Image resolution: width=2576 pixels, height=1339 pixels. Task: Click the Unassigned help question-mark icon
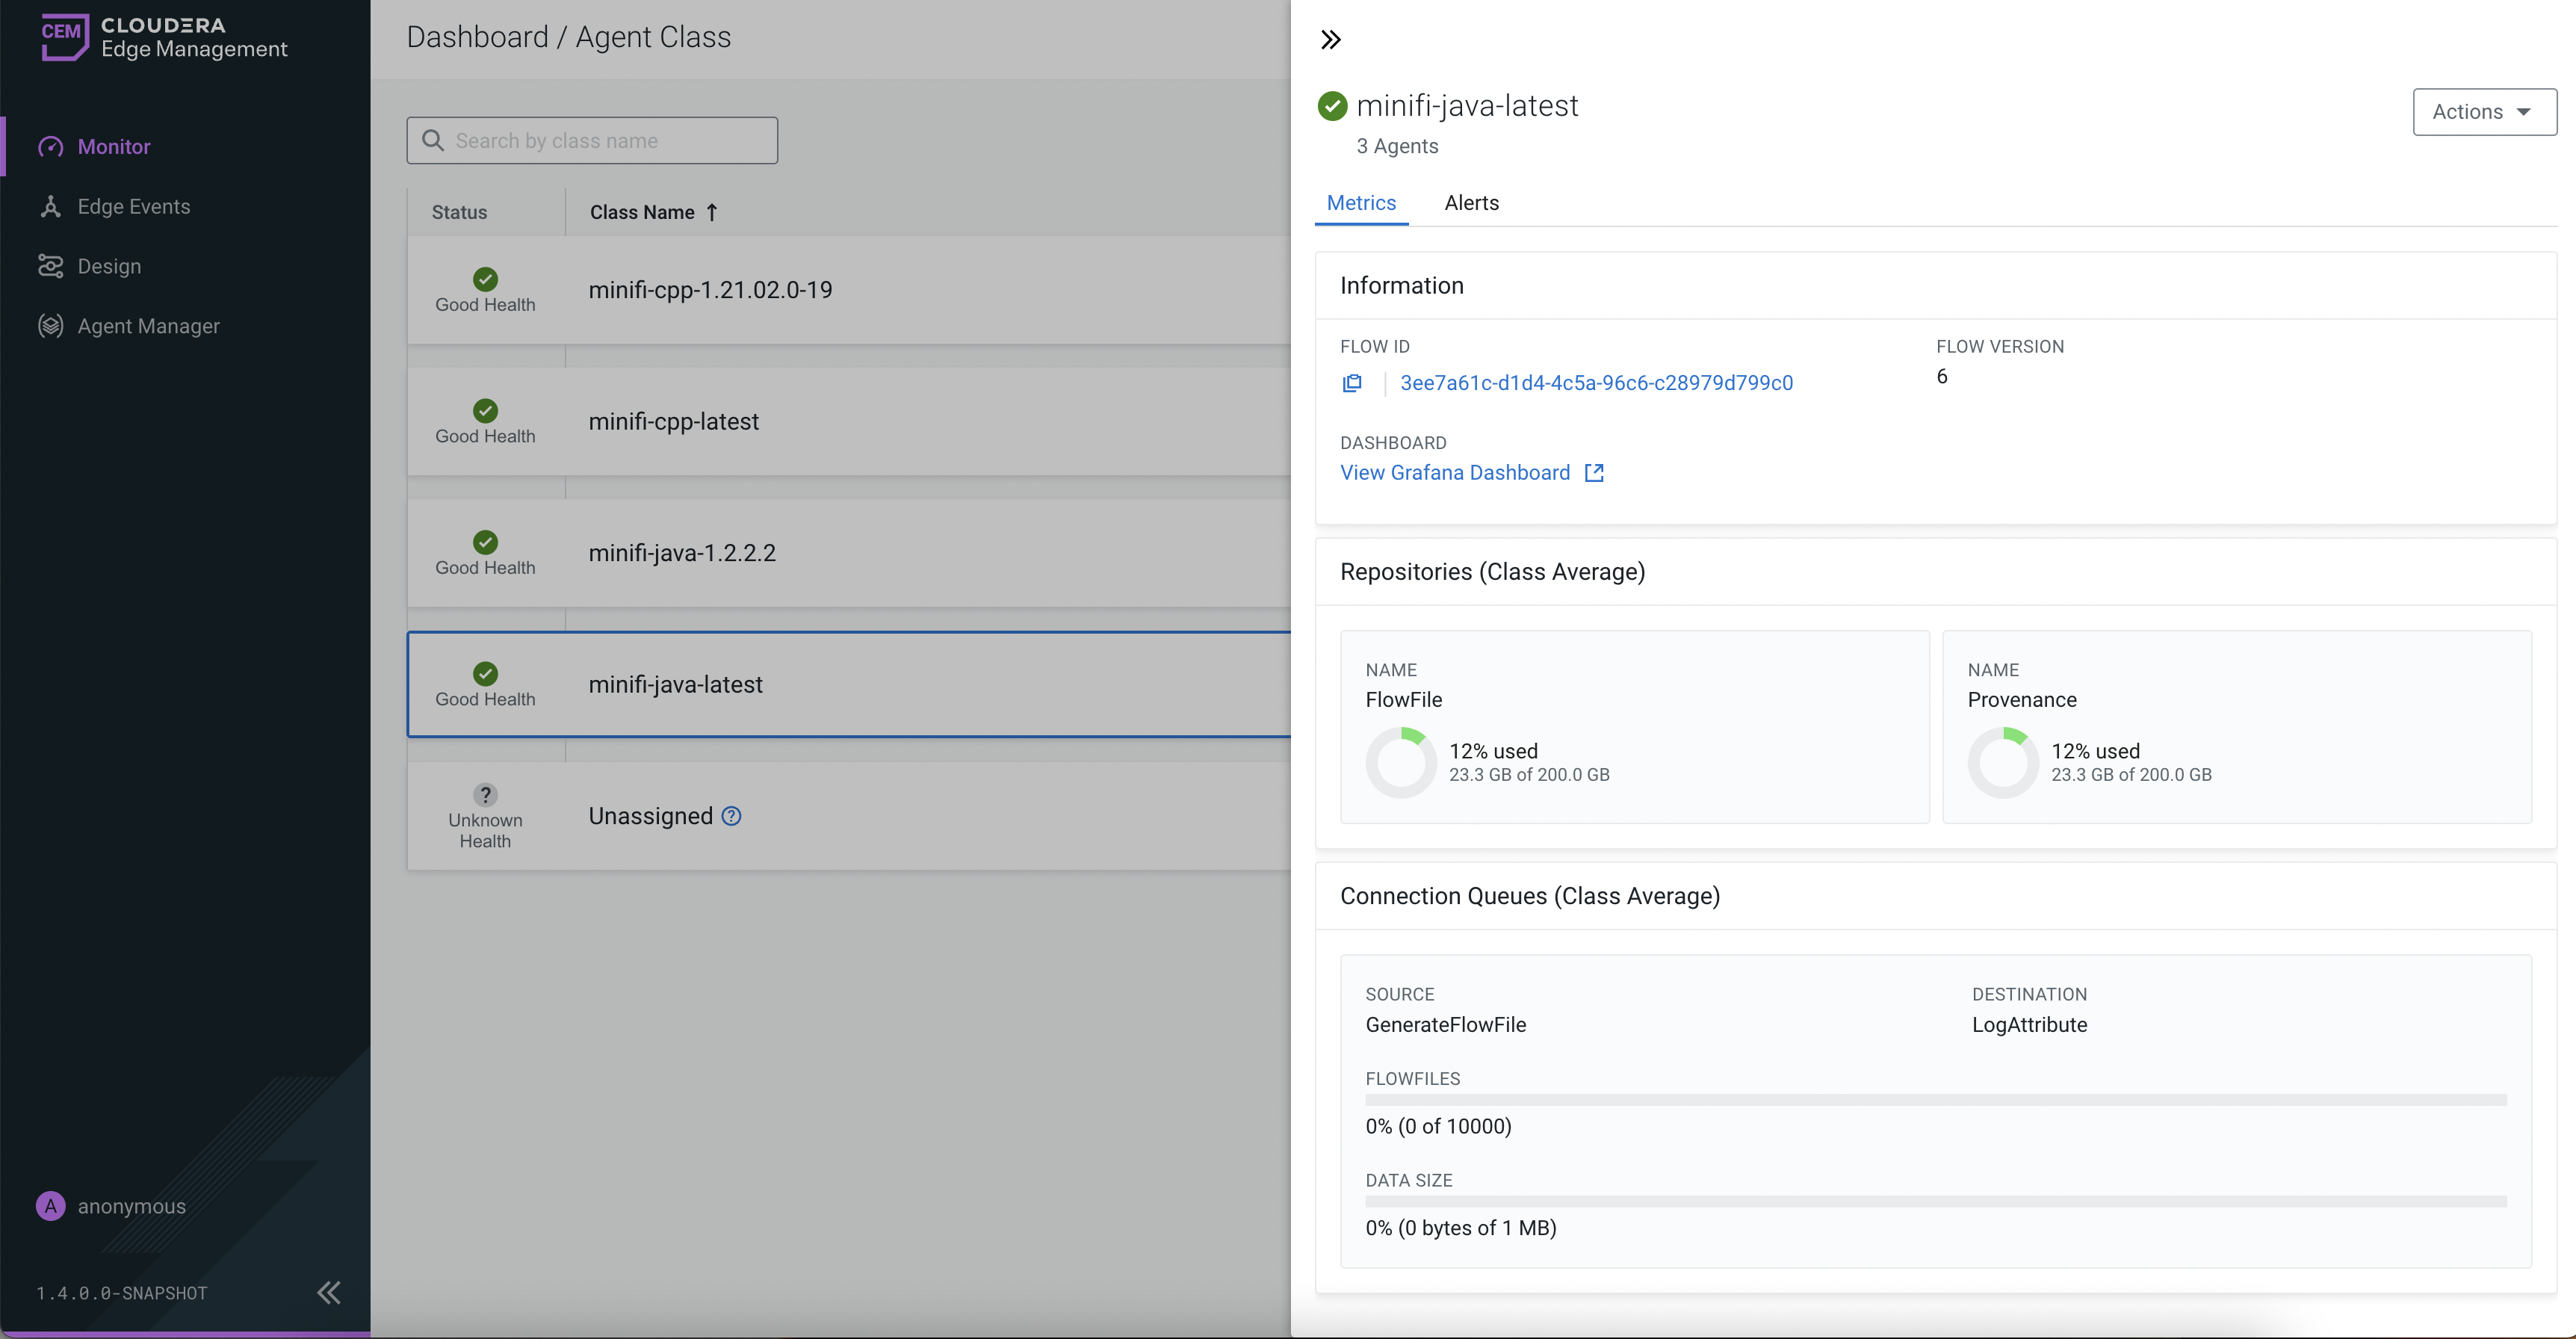click(731, 816)
